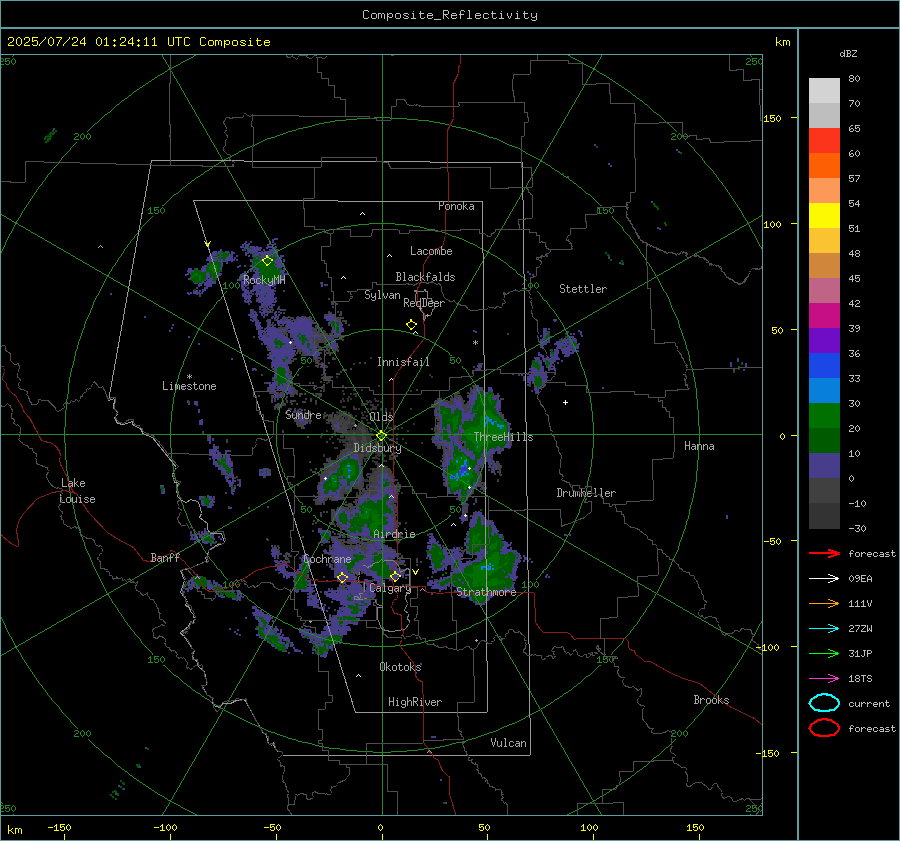This screenshot has height=841, width=900.
Task: Click the Didsbury label on map
Action: (377, 447)
